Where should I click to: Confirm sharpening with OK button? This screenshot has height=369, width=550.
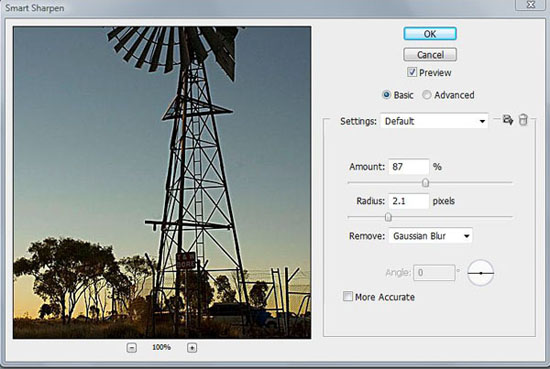[x=430, y=34]
